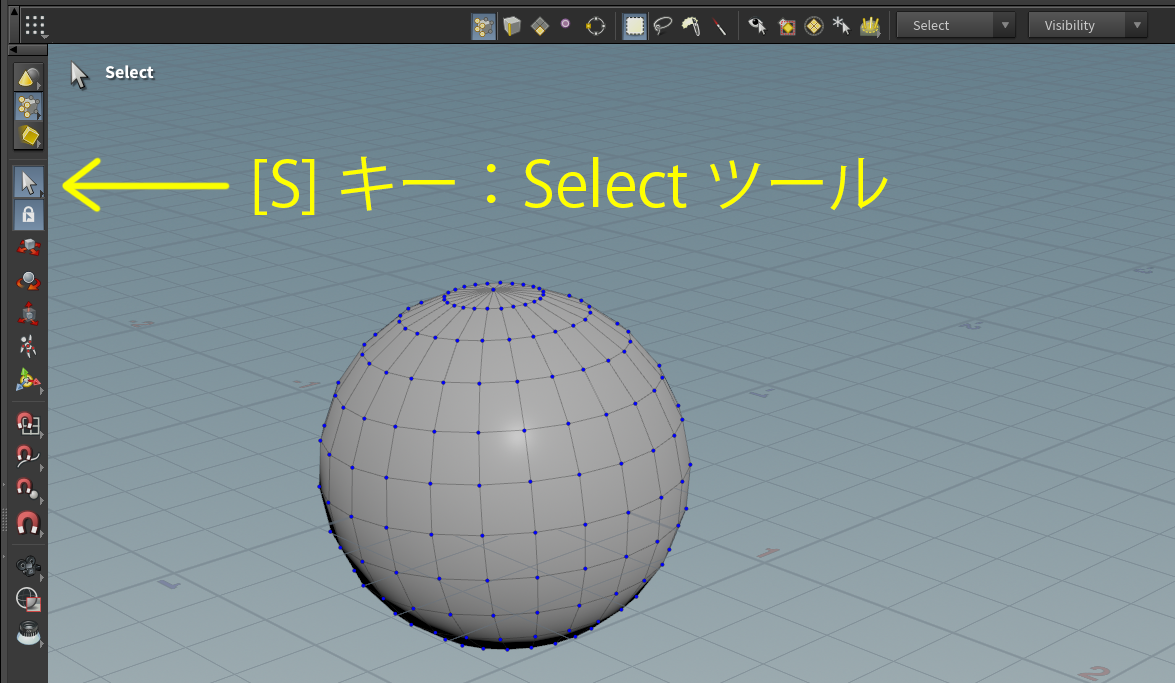Switch to Breakpoints selection circle icon
The image size is (1175, 683).
[595, 27]
